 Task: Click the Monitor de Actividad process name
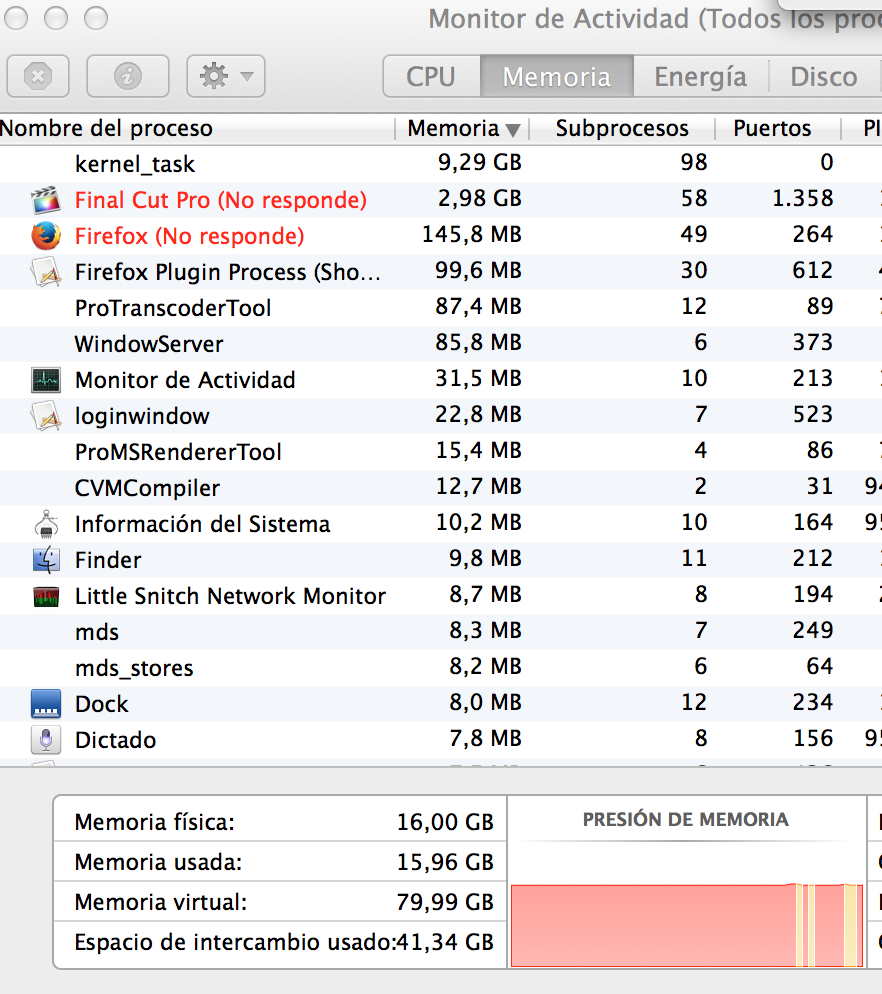pyautogui.click(x=185, y=380)
